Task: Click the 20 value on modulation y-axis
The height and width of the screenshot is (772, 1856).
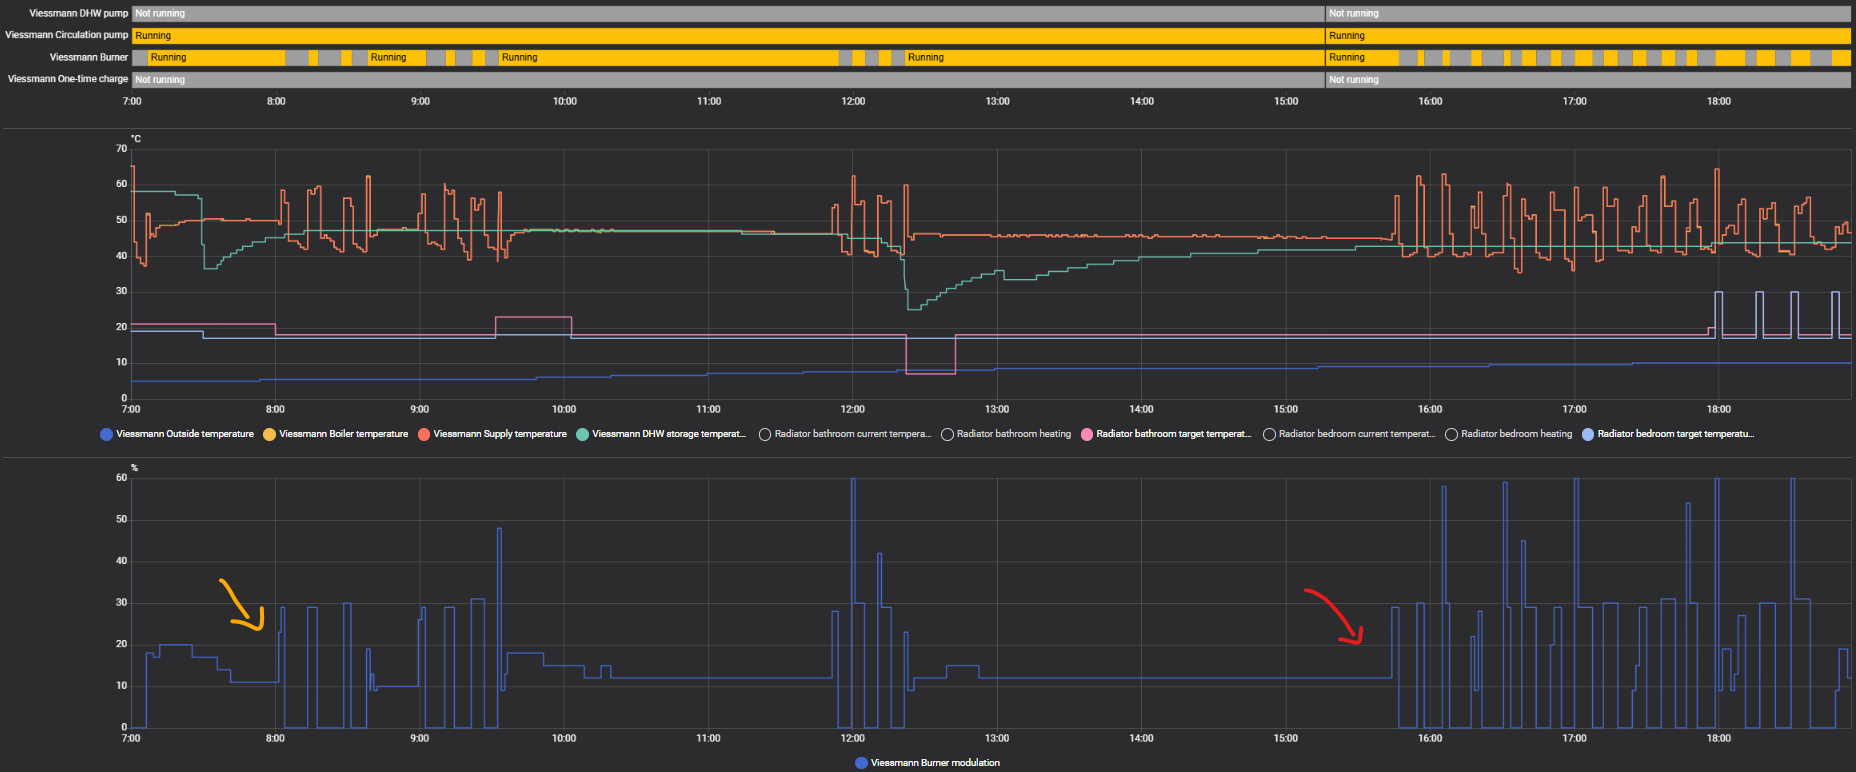Action: (x=121, y=644)
